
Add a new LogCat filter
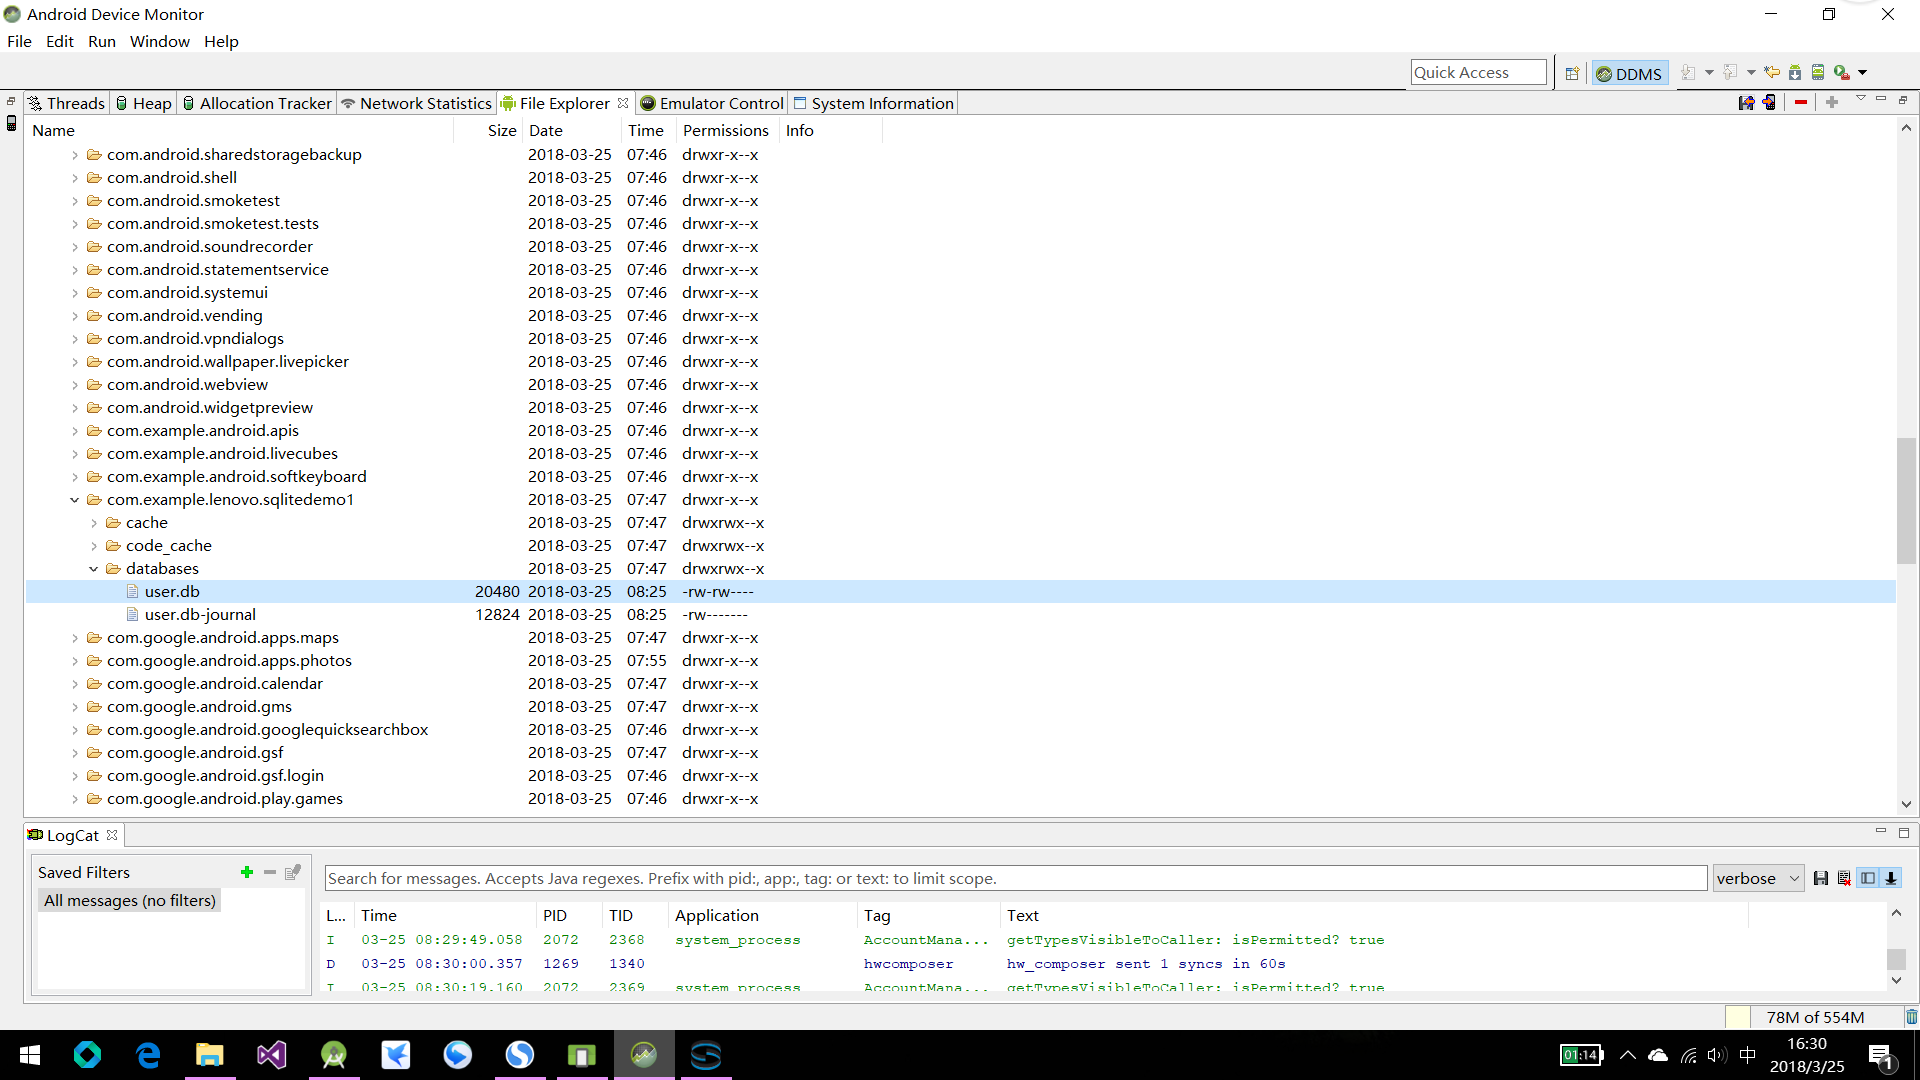(247, 872)
